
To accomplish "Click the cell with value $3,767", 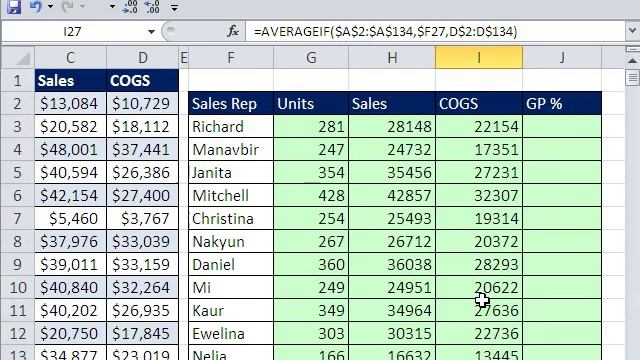I will pos(142,218).
